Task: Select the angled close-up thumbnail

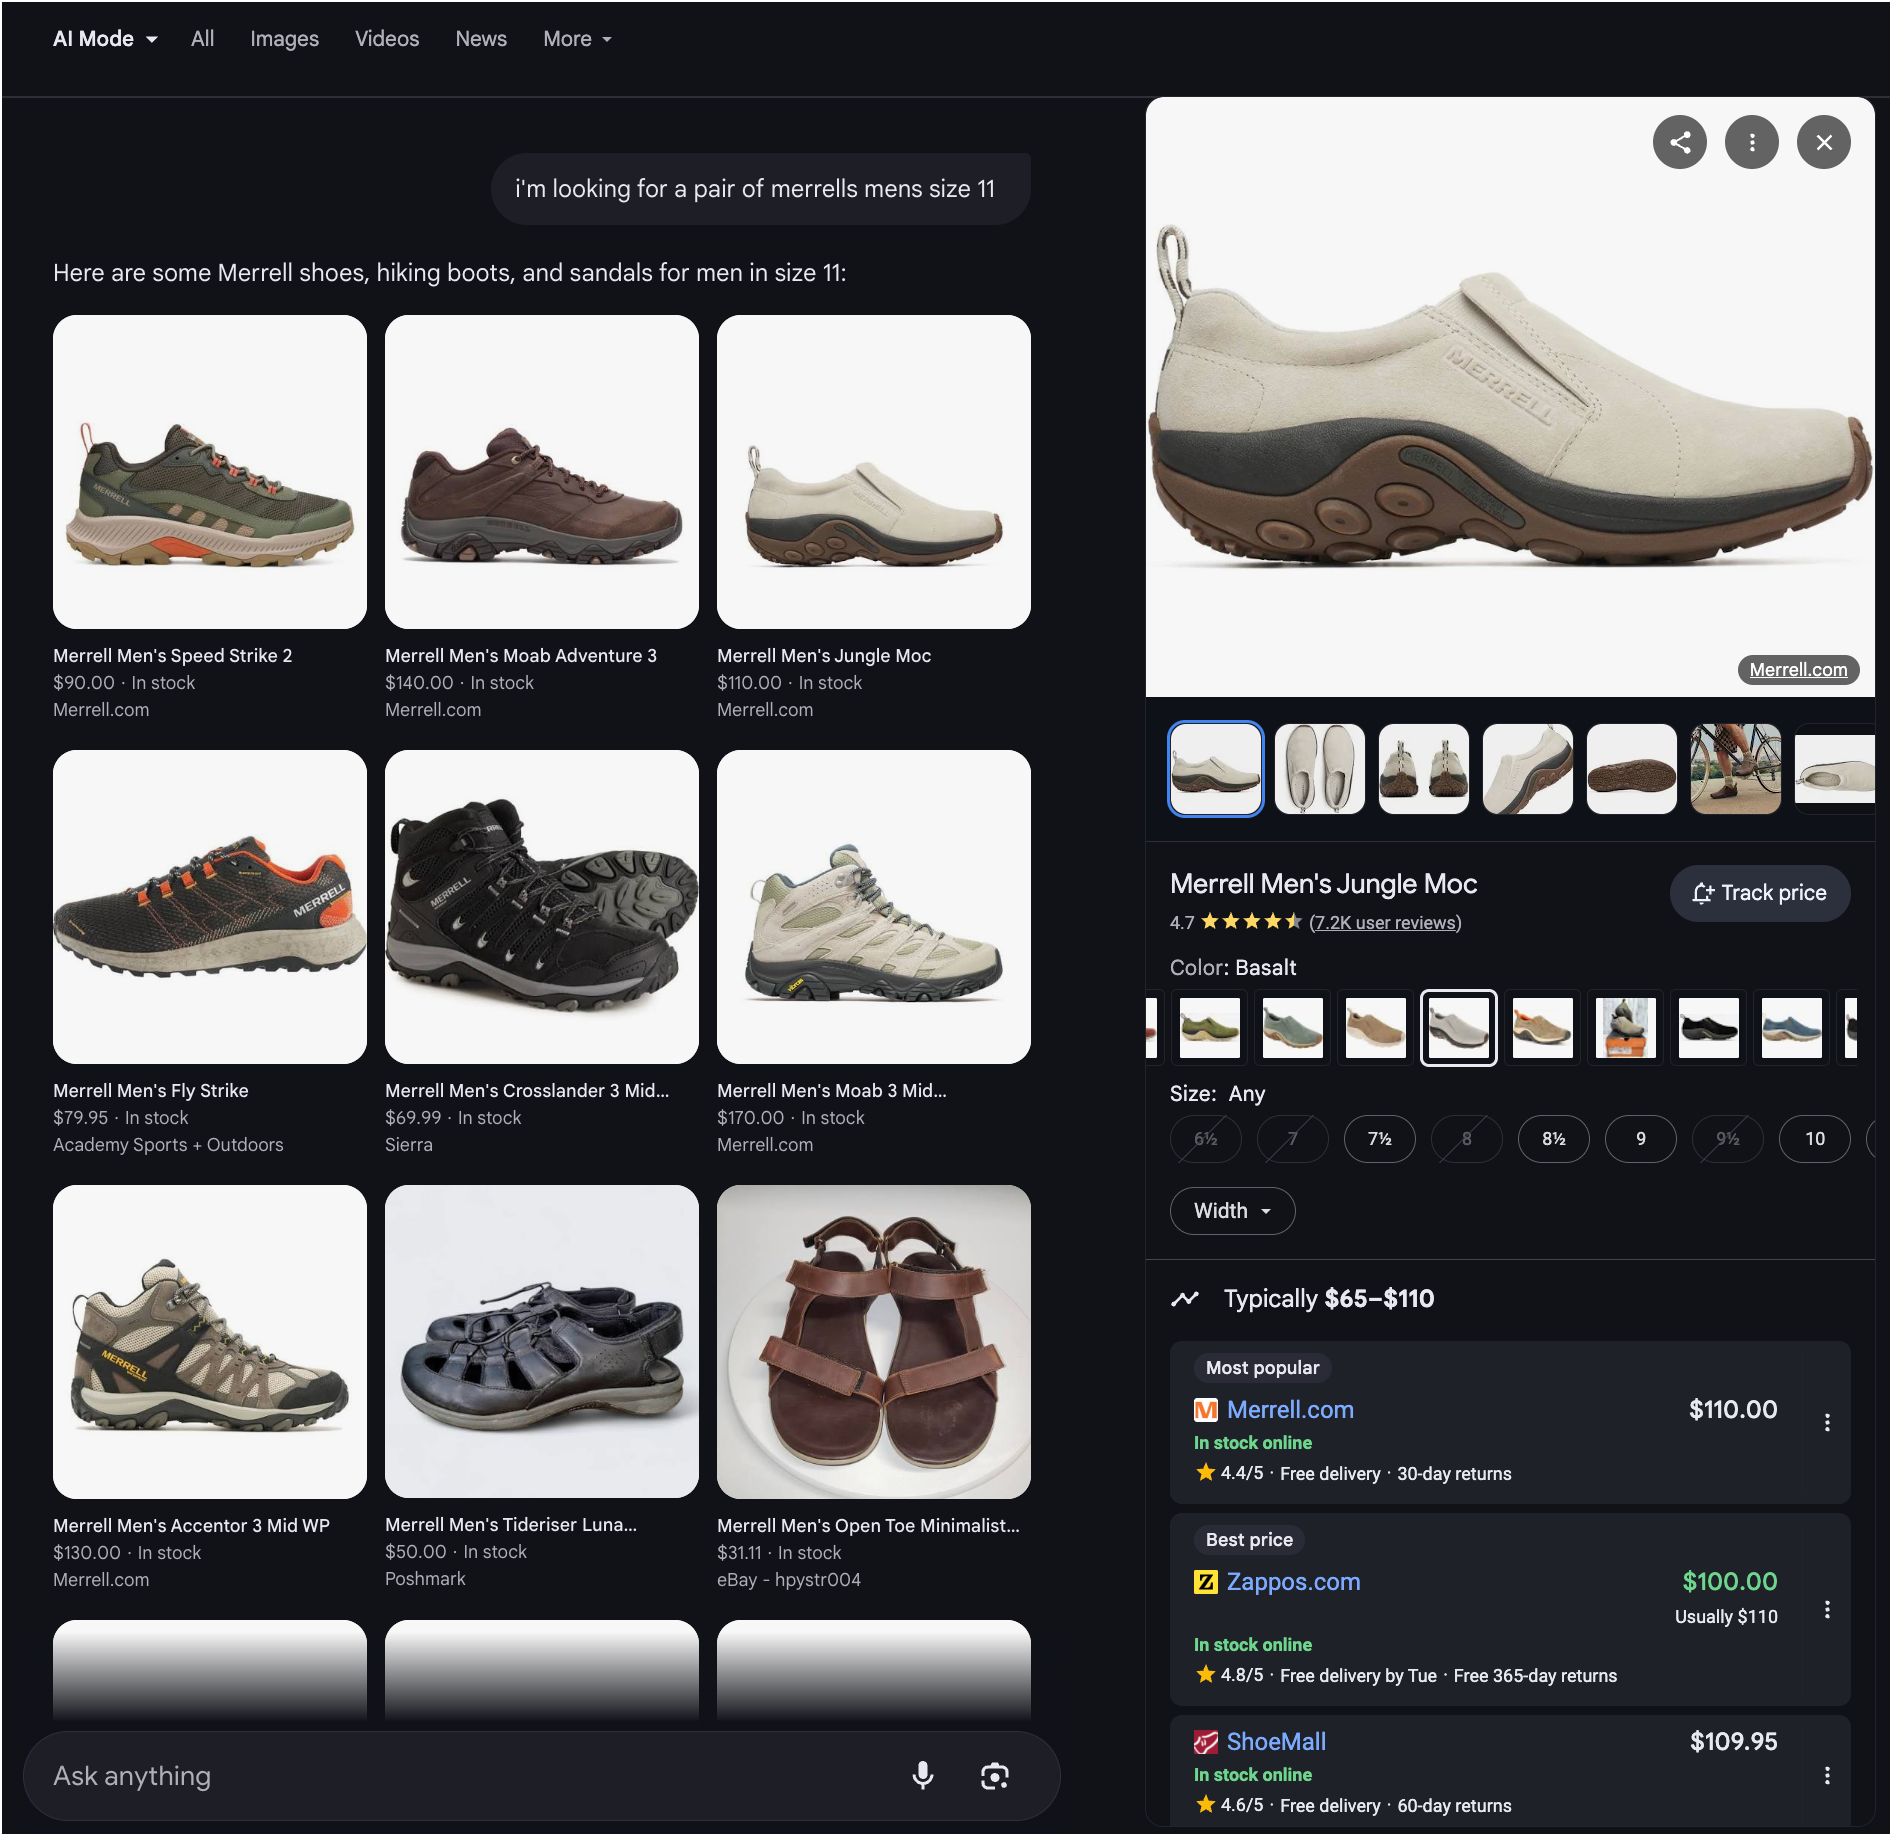Action: tap(1528, 769)
